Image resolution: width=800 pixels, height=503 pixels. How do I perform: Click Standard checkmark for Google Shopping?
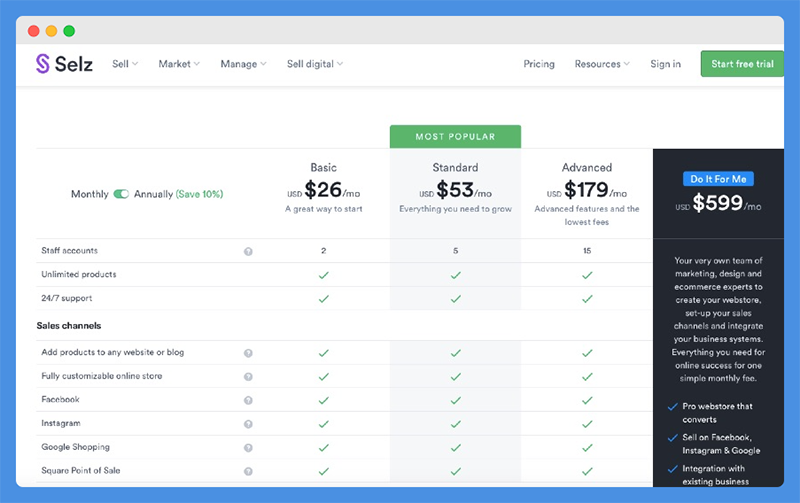pyautogui.click(x=456, y=448)
